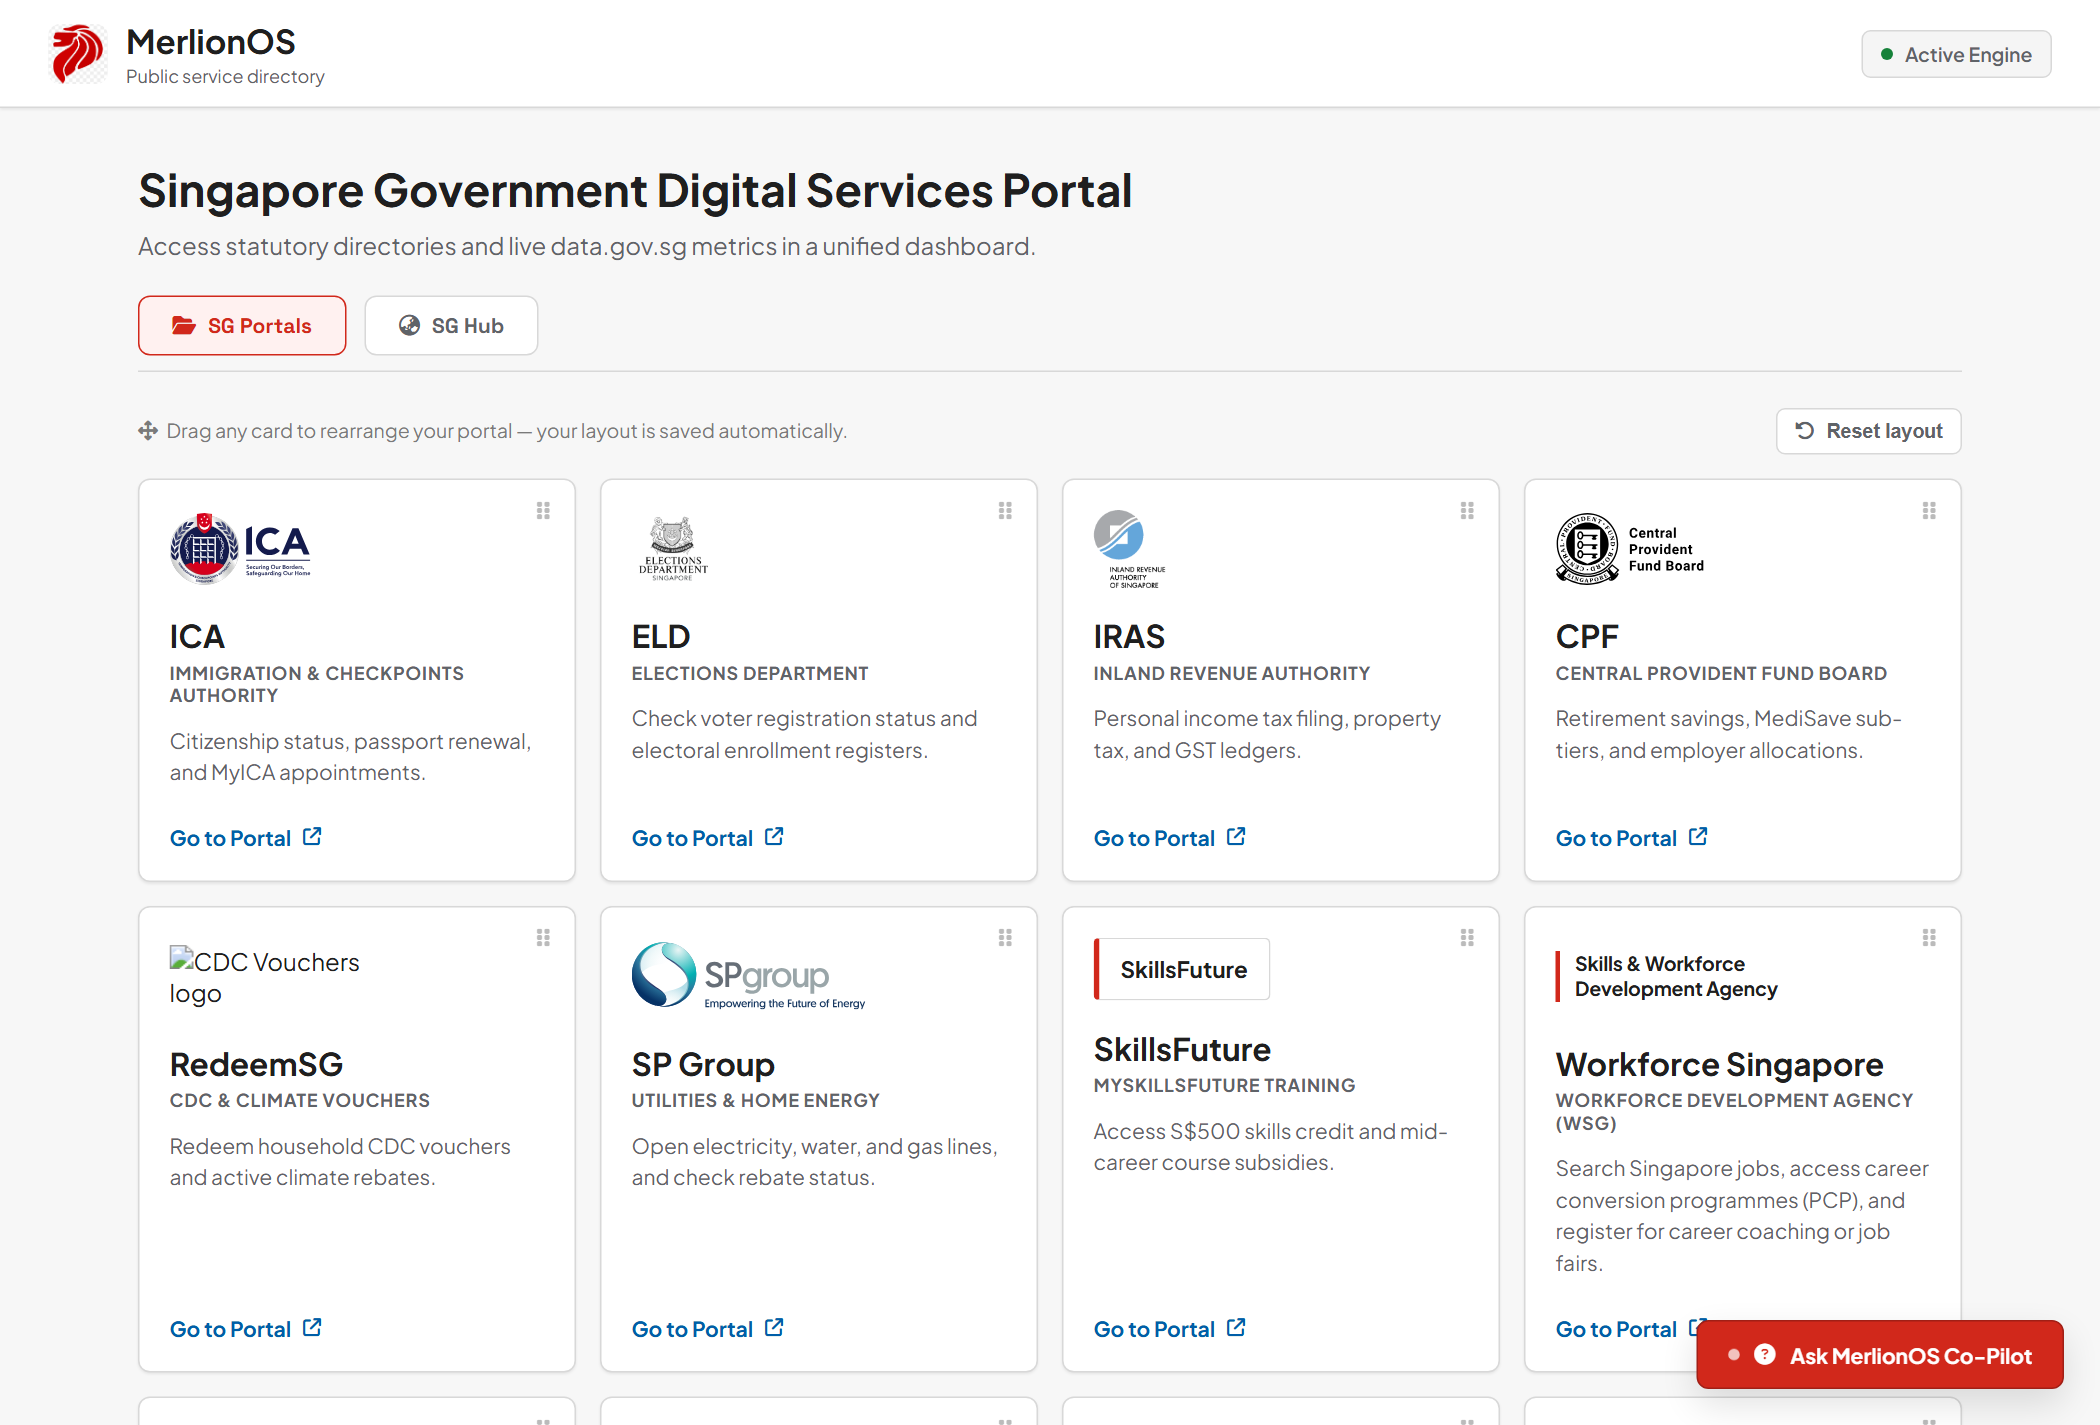Click the 'Public service directory' tagline
The height and width of the screenshot is (1425, 2100).
point(225,76)
